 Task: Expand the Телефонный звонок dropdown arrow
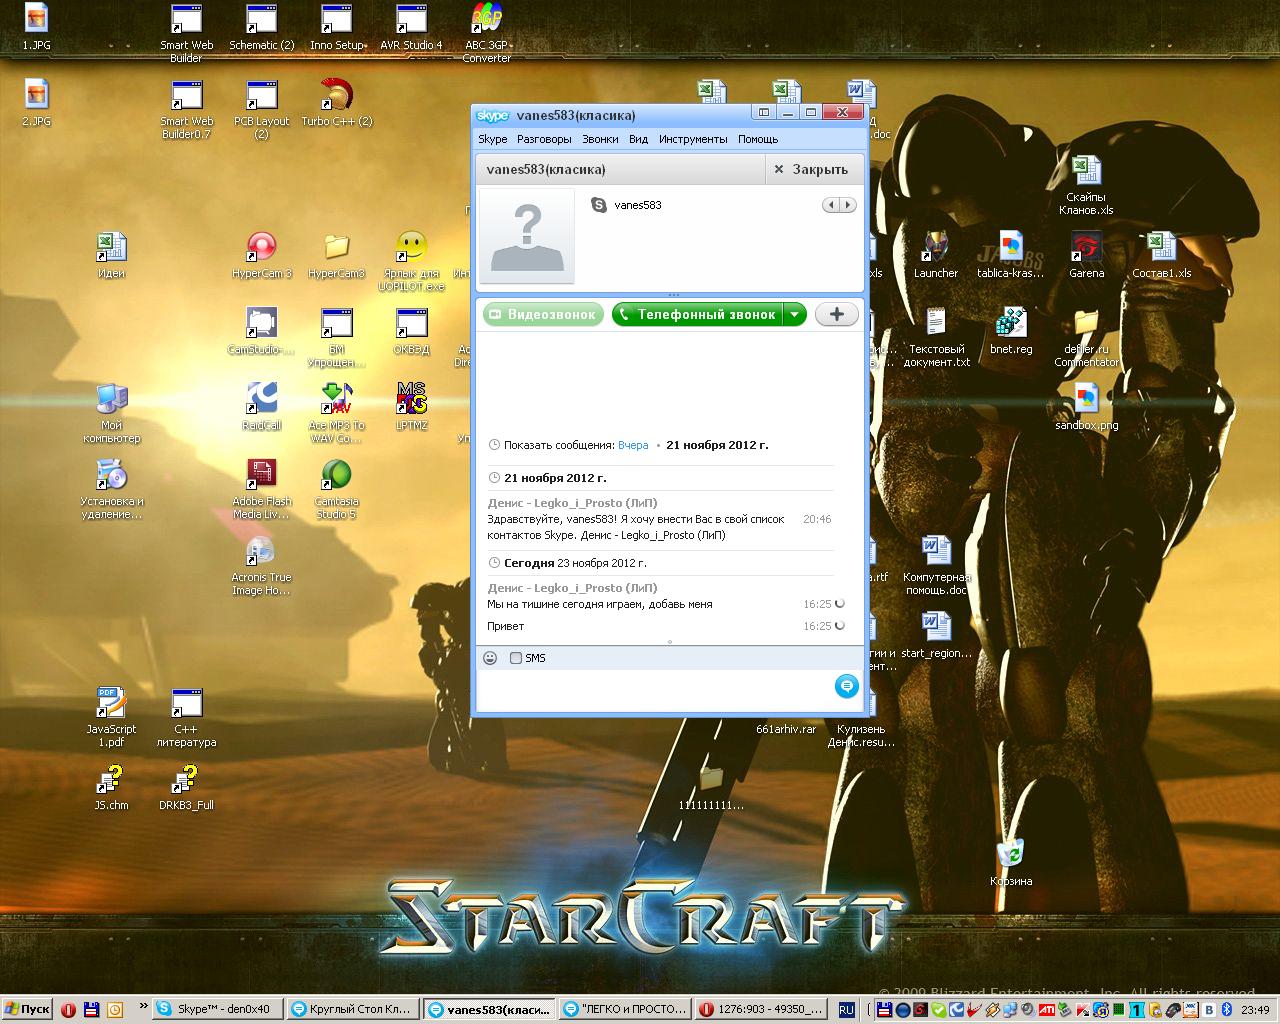pyautogui.click(x=794, y=314)
